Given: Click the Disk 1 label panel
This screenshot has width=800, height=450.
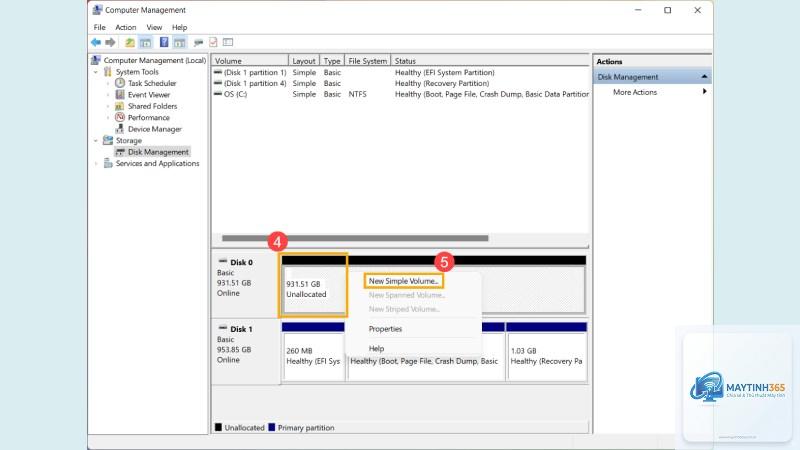Looking at the screenshot, I should click(x=246, y=351).
